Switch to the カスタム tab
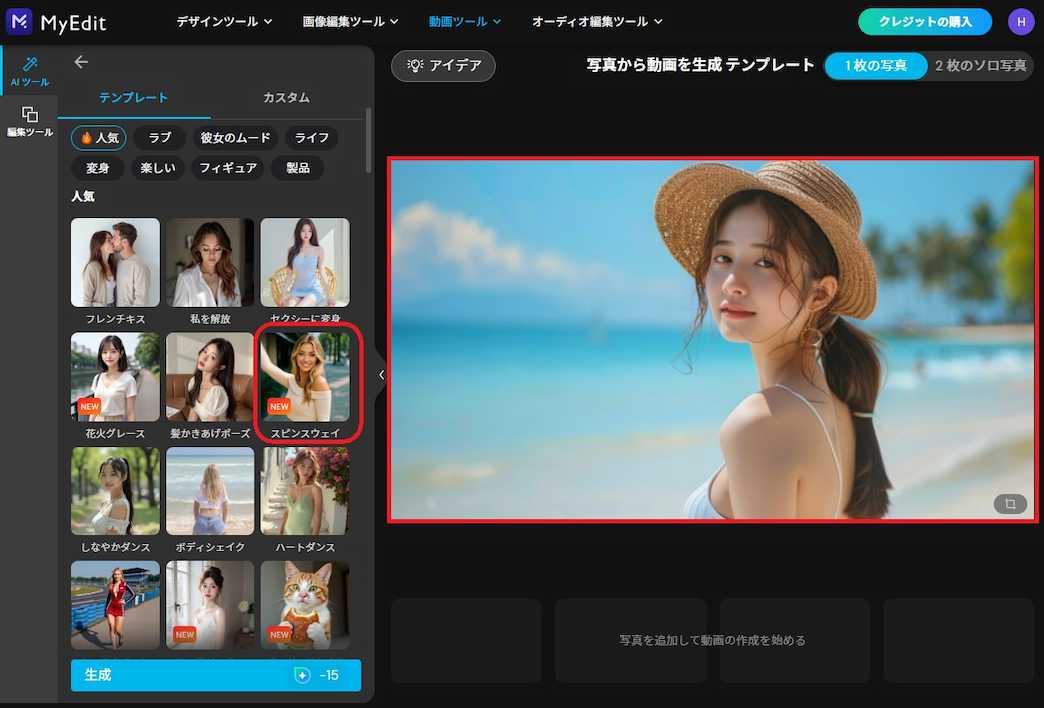The width and height of the screenshot is (1044, 708). [x=285, y=100]
